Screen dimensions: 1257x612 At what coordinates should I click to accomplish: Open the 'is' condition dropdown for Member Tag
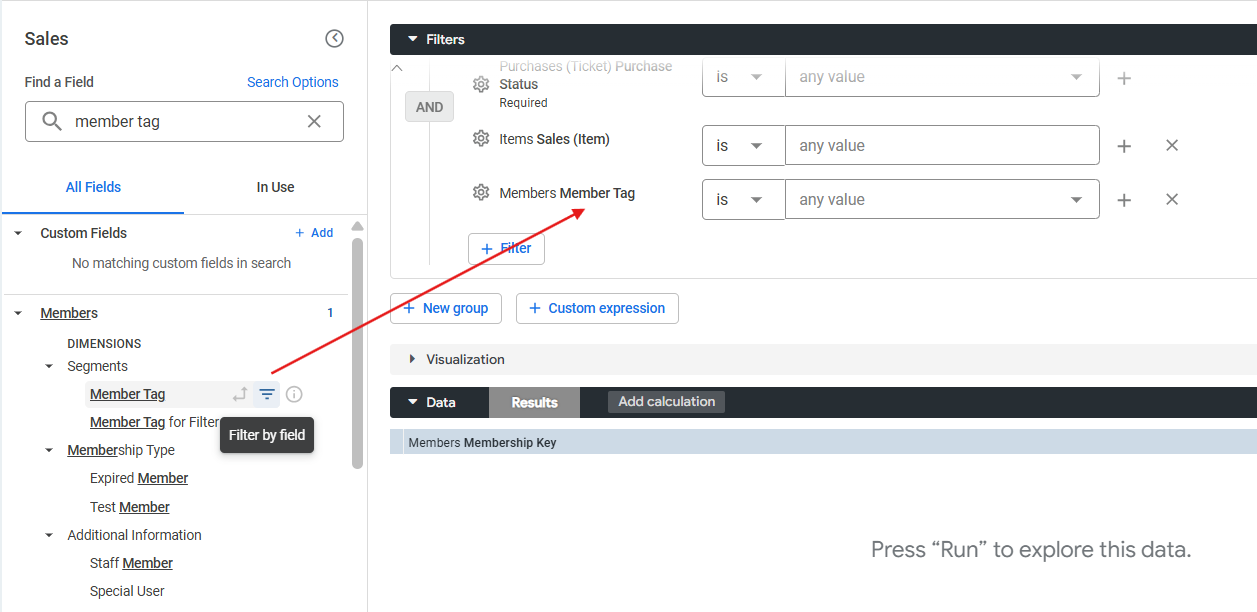(743, 199)
